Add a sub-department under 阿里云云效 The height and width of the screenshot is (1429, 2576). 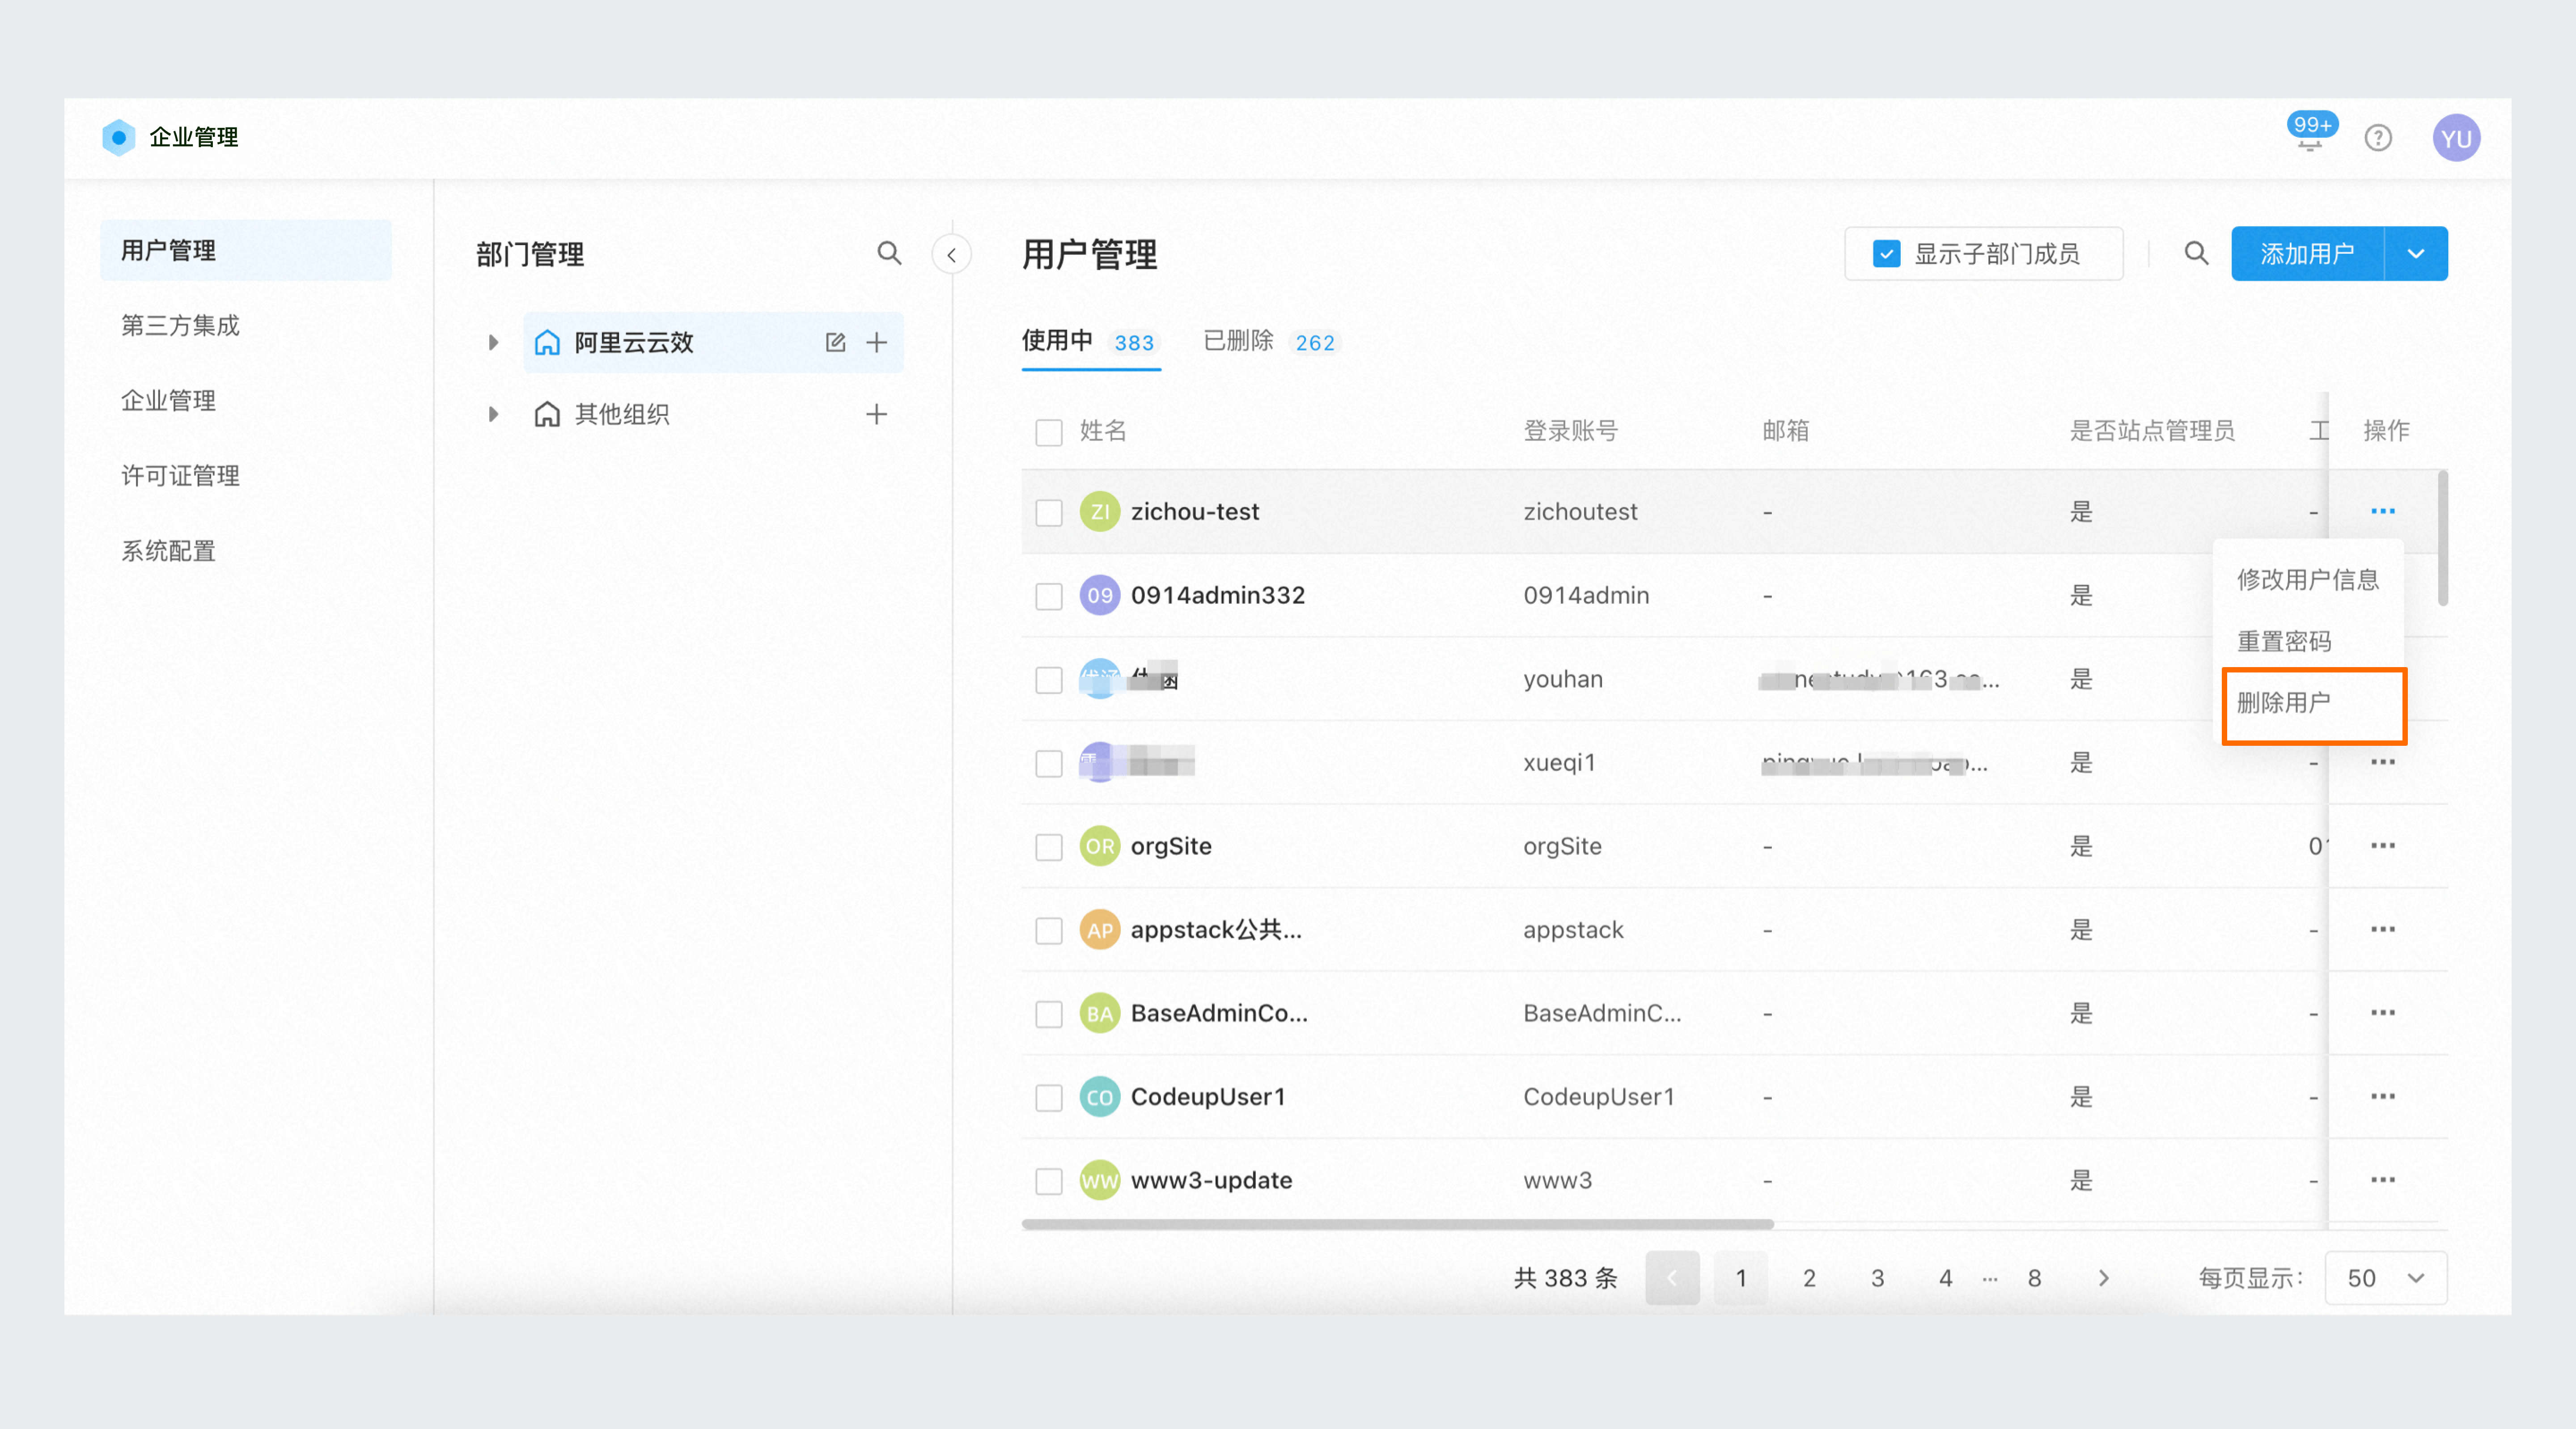pyautogui.click(x=877, y=343)
